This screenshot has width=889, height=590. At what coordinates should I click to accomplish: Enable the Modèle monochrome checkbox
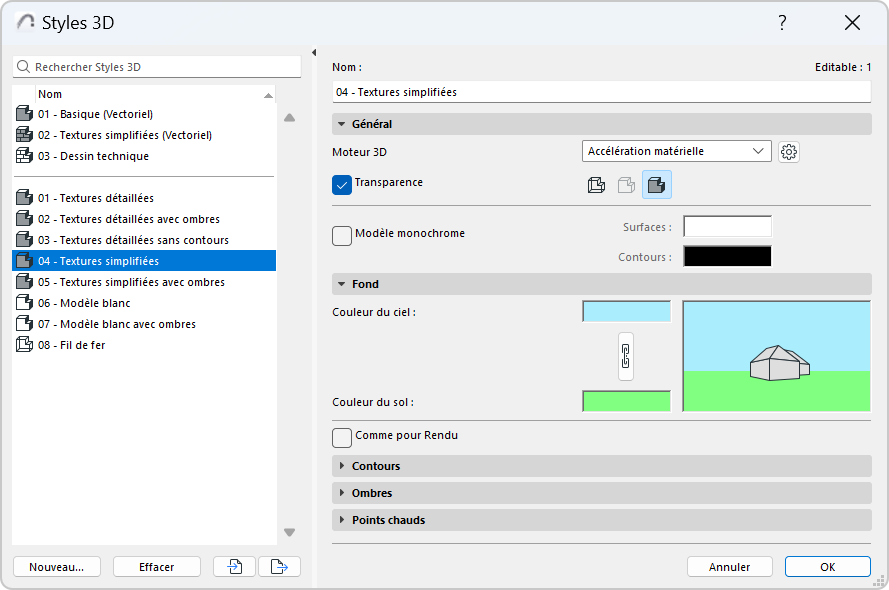[342, 236]
